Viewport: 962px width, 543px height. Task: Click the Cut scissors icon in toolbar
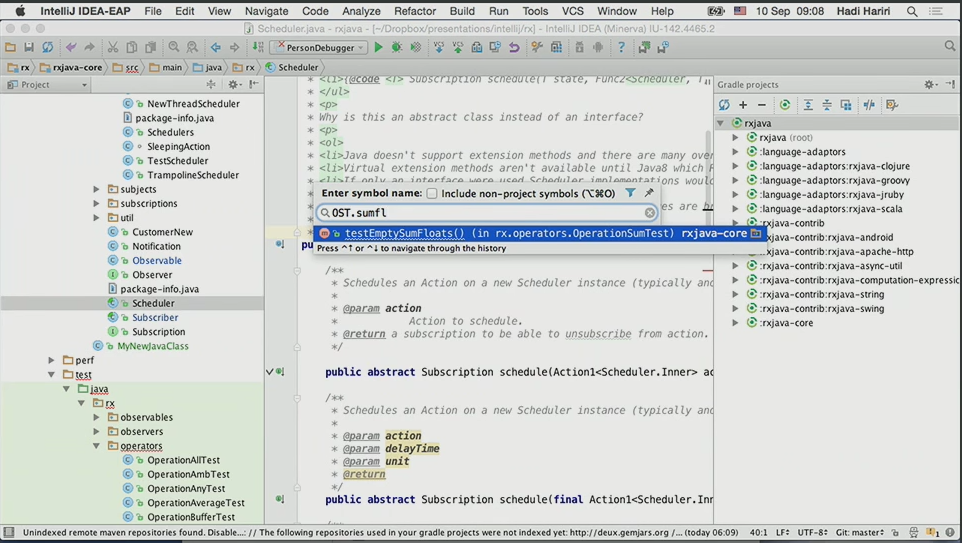pos(113,47)
